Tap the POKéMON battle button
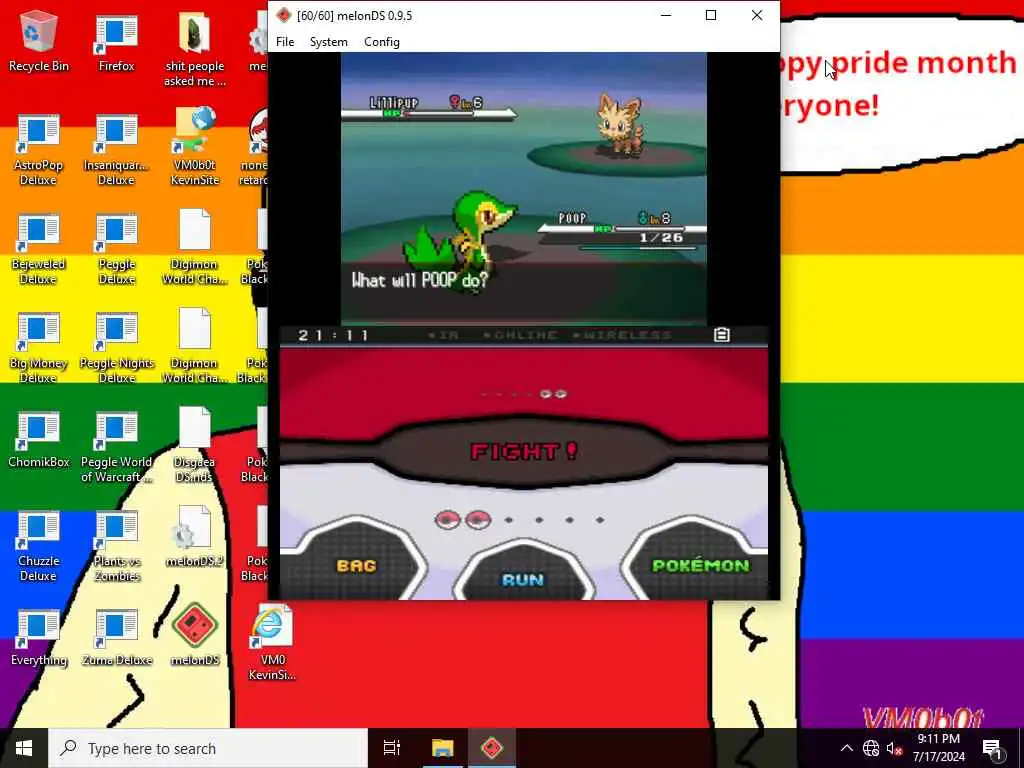This screenshot has height=768, width=1024. (x=700, y=565)
